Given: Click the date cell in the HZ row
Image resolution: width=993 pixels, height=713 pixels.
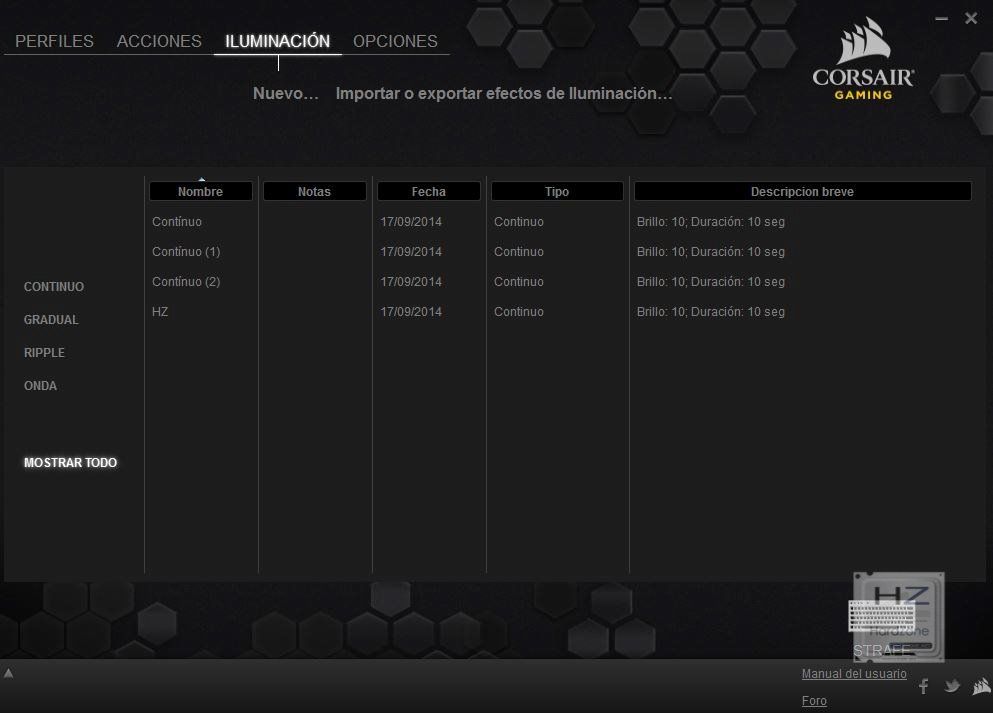Looking at the screenshot, I should [411, 312].
